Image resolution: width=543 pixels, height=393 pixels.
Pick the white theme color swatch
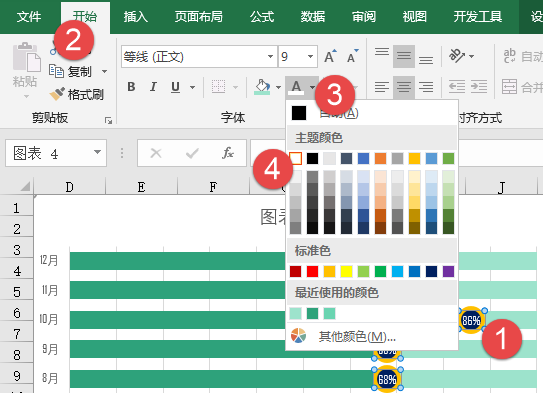(295, 159)
